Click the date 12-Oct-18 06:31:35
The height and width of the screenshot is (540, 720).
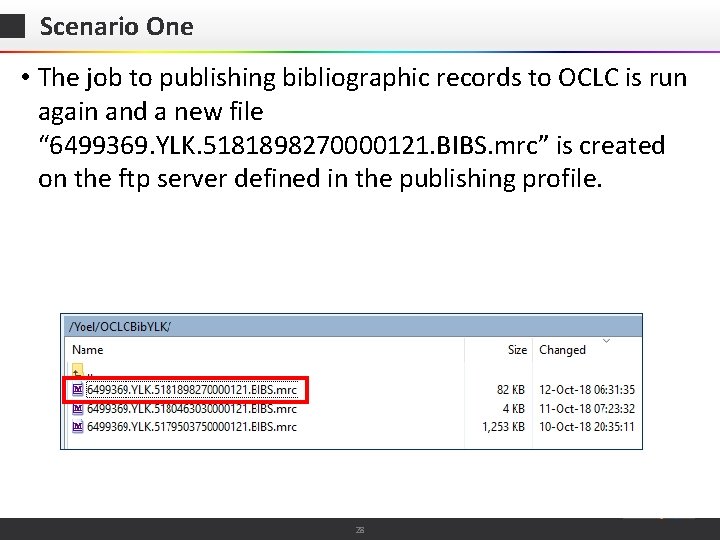tap(587, 390)
